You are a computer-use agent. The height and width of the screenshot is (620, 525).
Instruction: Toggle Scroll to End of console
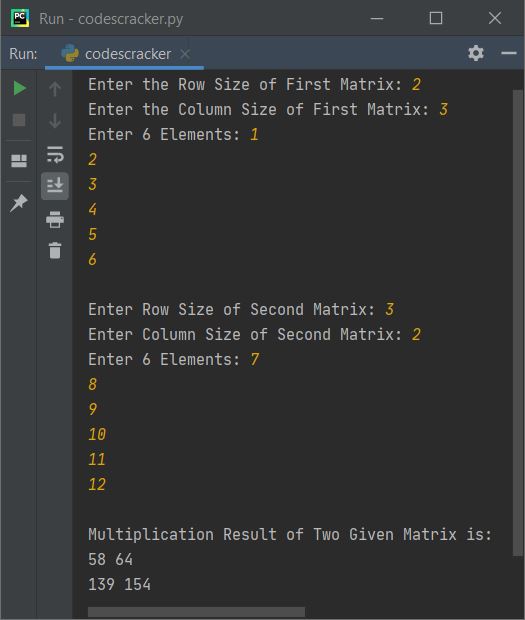click(x=55, y=185)
